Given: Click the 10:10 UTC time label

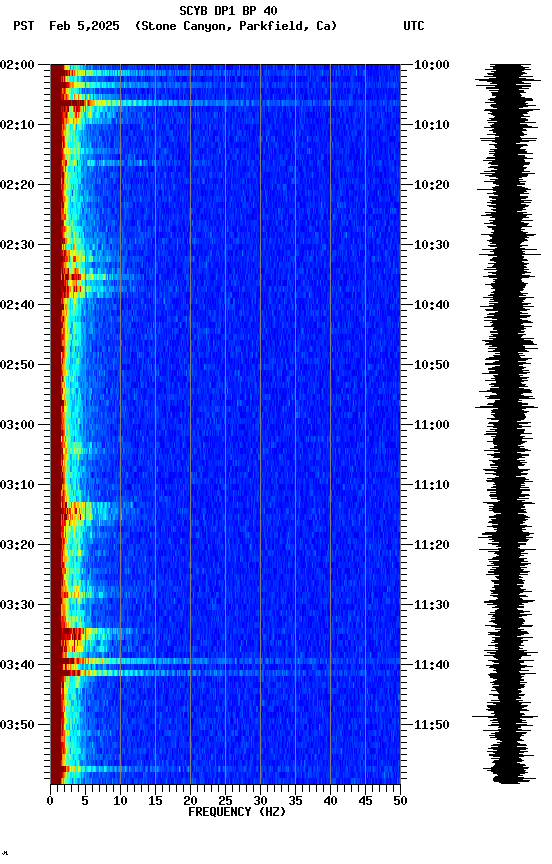Looking at the screenshot, I should 432,125.
